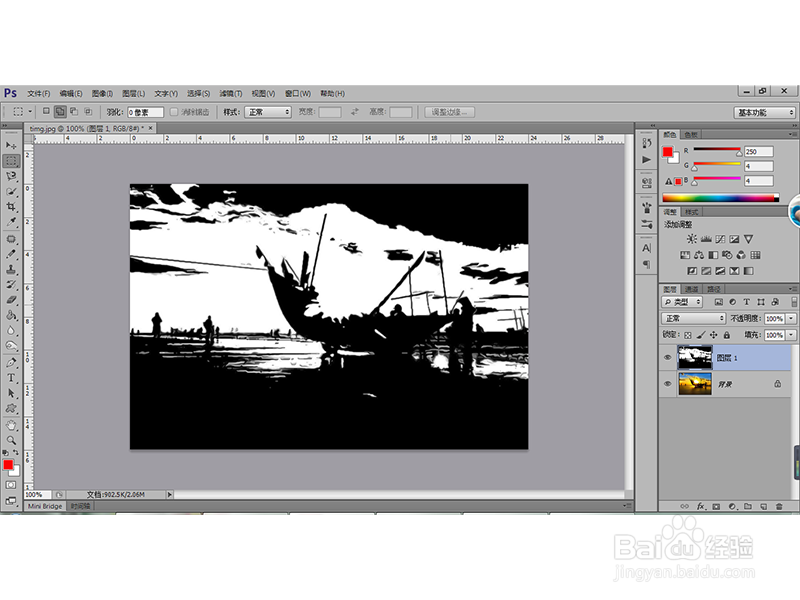800x600 pixels.
Task: Expand the status bar info arrow
Action: click(169, 494)
